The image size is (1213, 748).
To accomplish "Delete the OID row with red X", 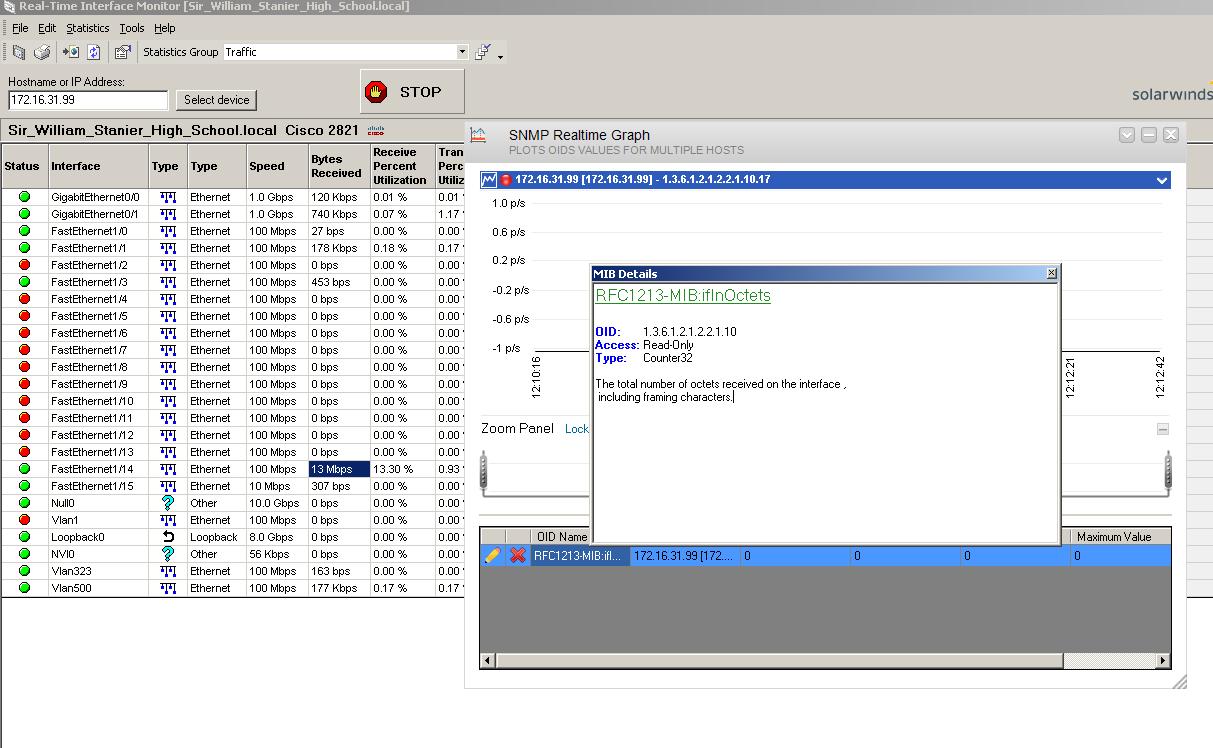I will point(517,556).
